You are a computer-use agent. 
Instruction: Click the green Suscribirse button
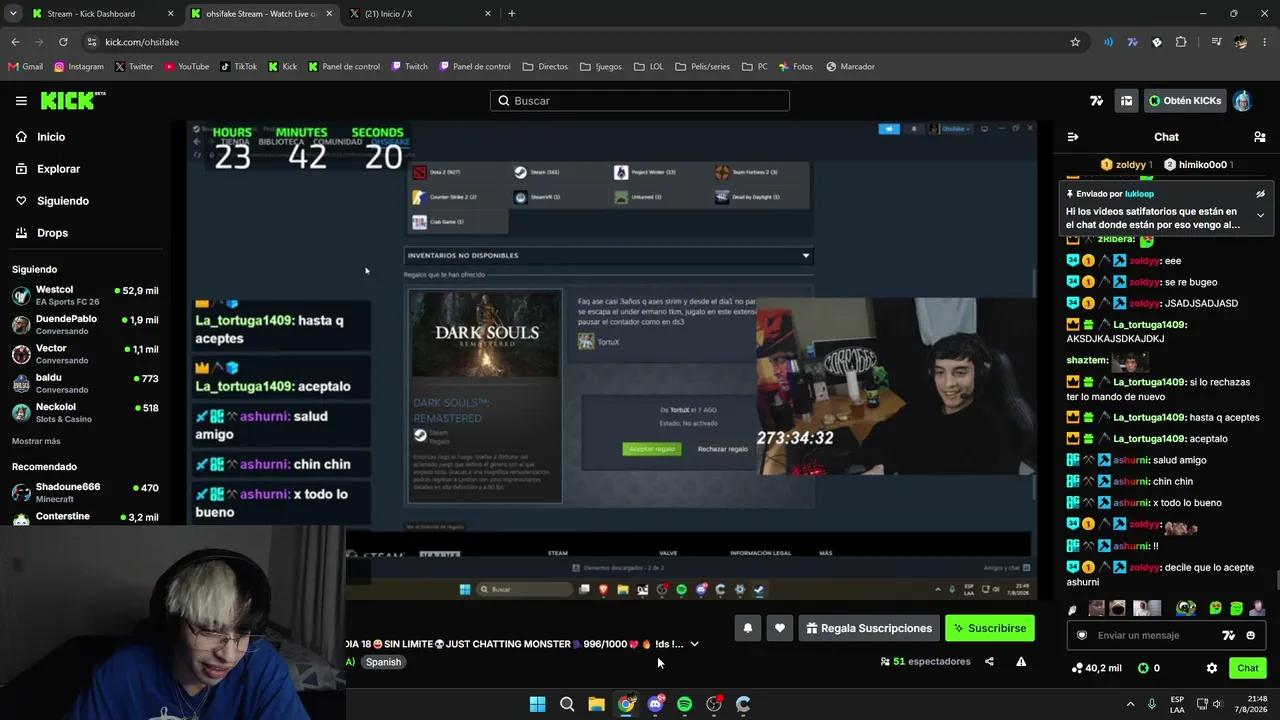[x=990, y=628]
